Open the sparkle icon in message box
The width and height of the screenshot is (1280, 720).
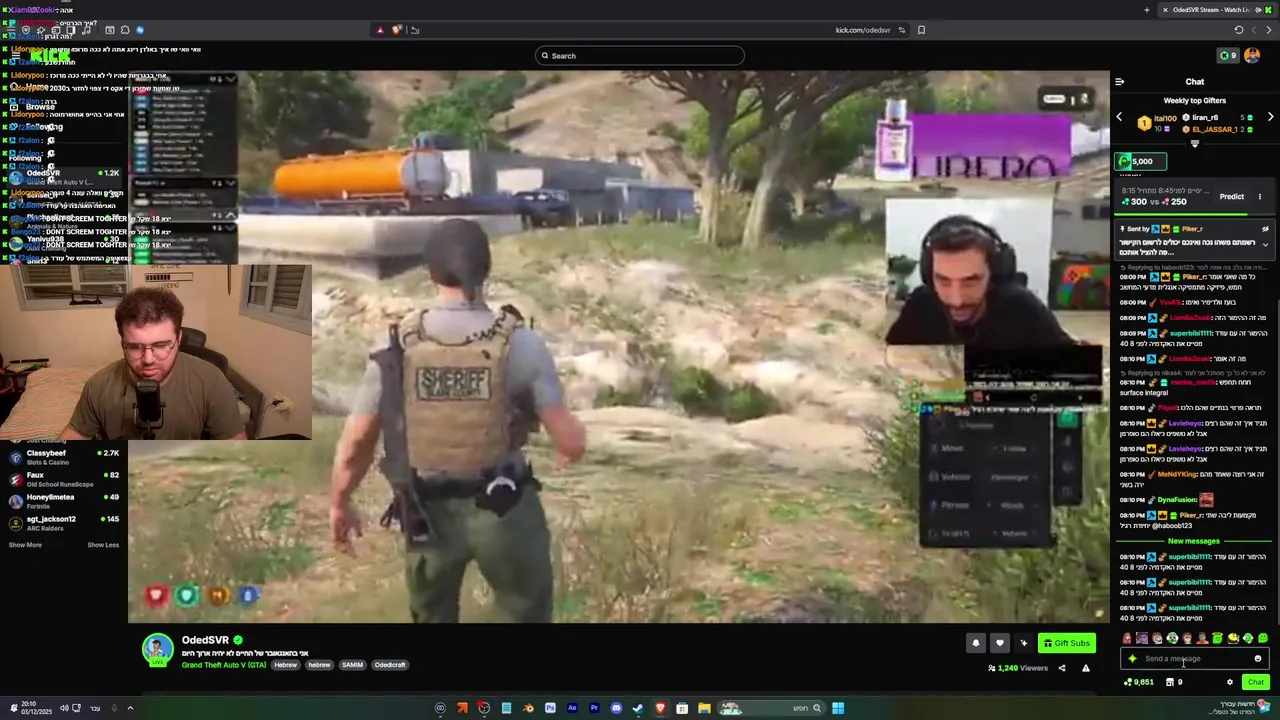click(1132, 659)
